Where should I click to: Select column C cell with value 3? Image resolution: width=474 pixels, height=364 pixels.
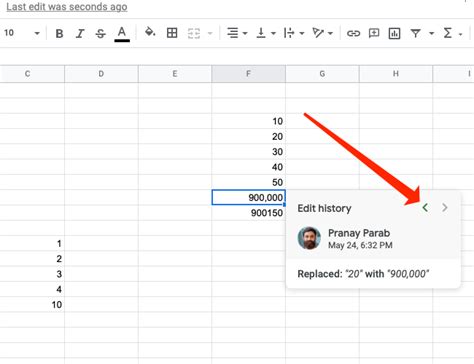click(32, 274)
